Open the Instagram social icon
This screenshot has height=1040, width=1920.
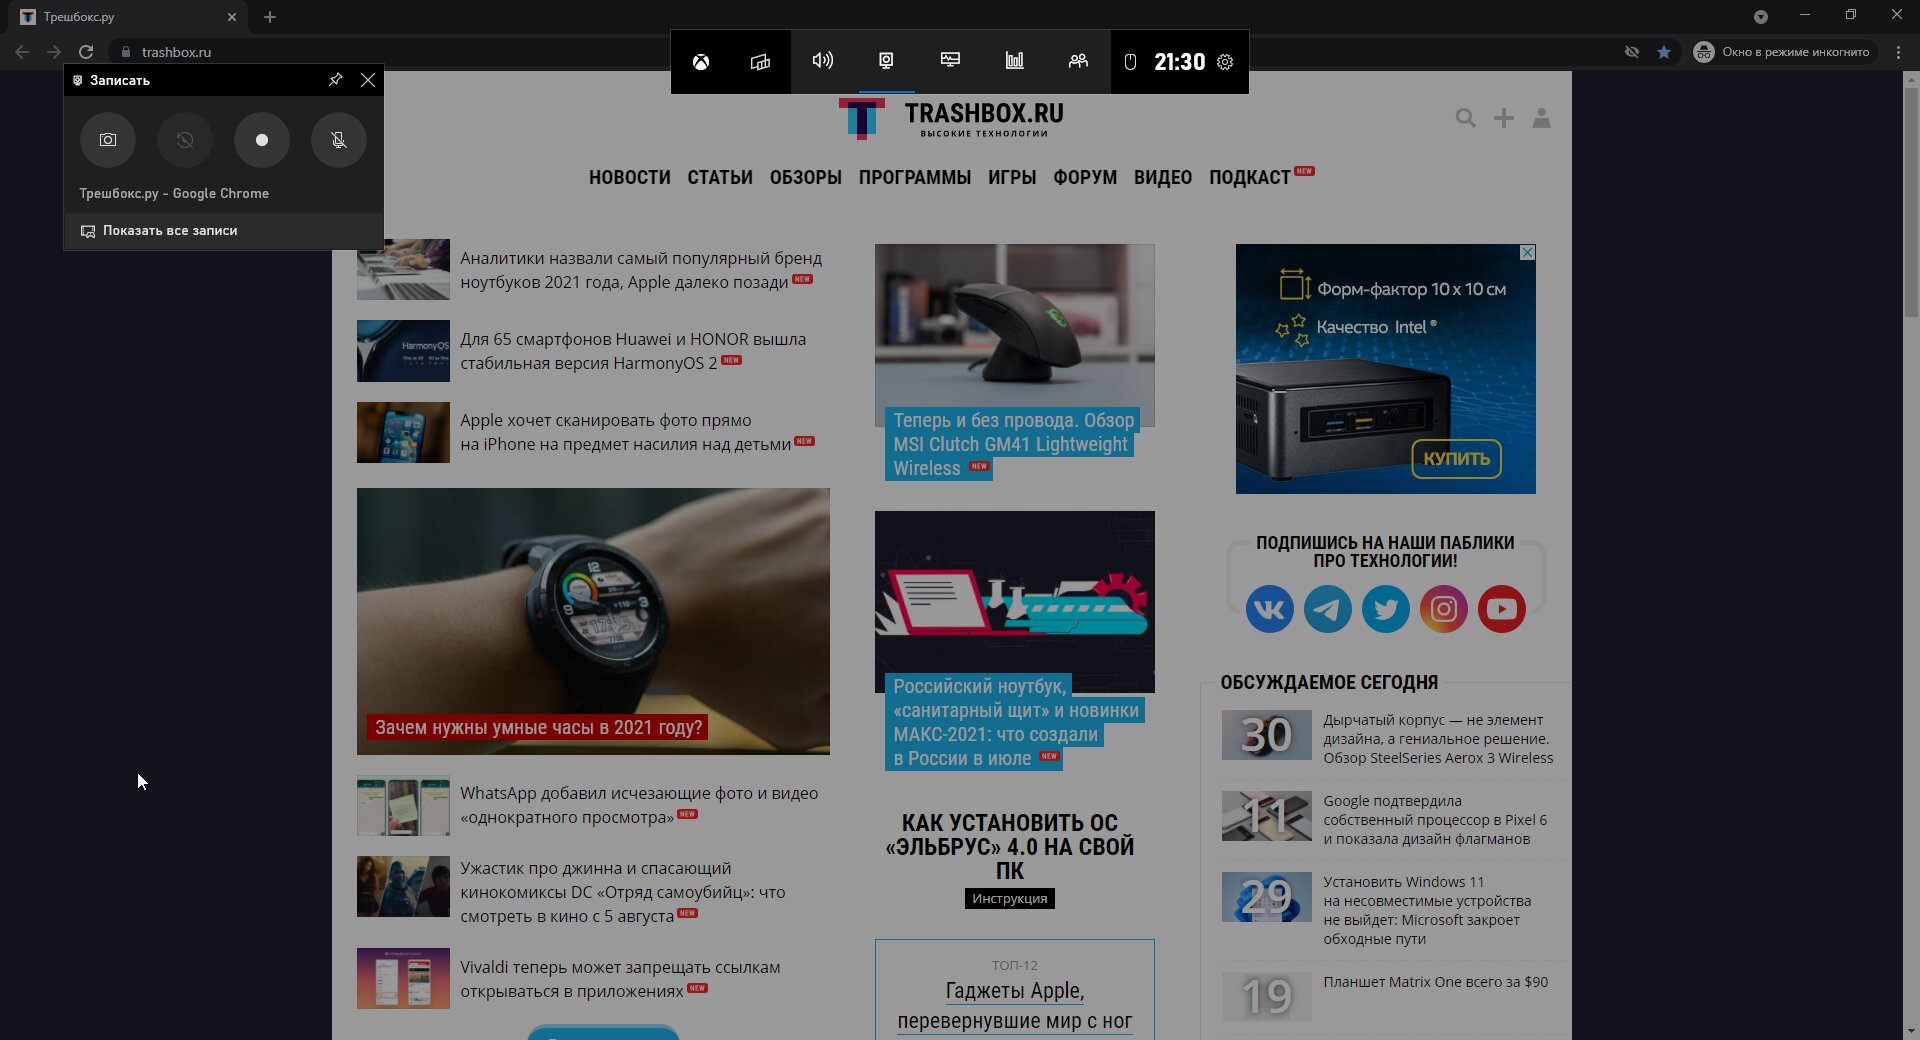click(1444, 609)
